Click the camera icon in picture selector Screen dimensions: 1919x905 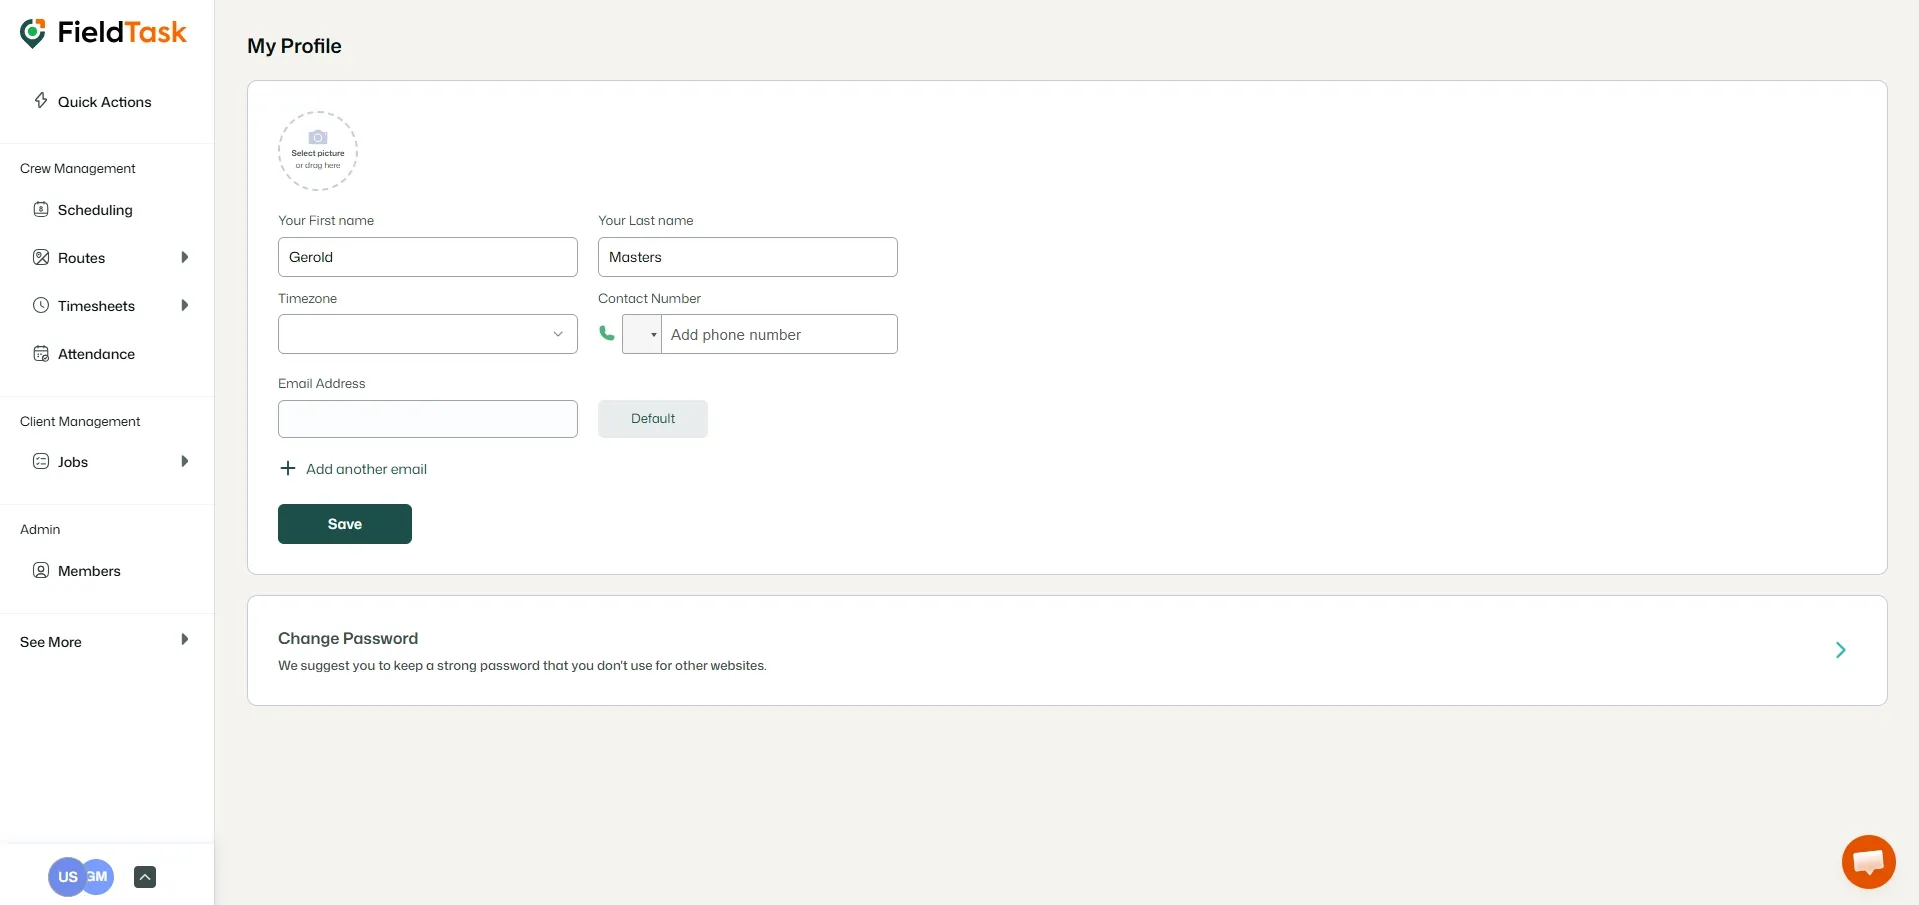(318, 137)
